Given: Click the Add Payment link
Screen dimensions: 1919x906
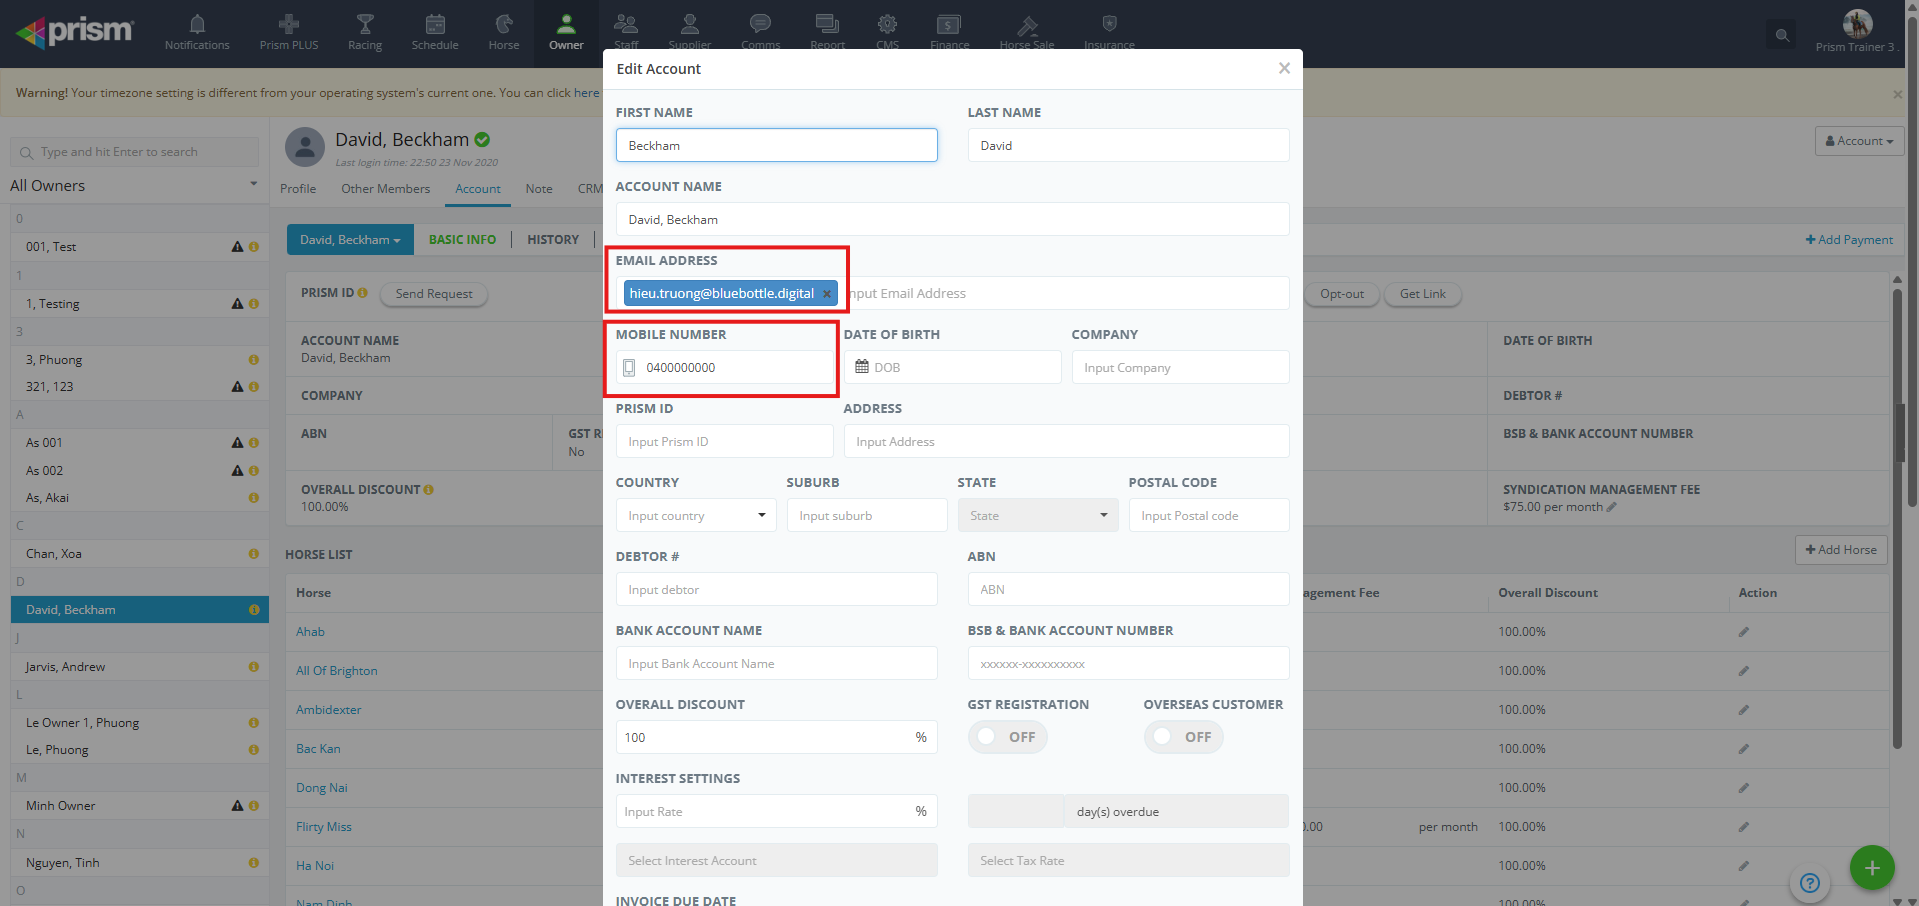Looking at the screenshot, I should [1849, 240].
